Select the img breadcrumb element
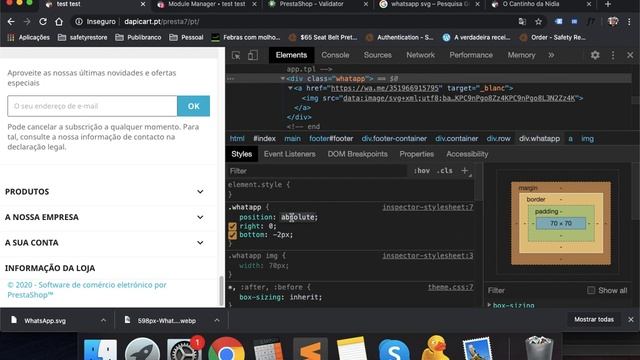Screen dimensions: 640x360 (x=587, y=139)
